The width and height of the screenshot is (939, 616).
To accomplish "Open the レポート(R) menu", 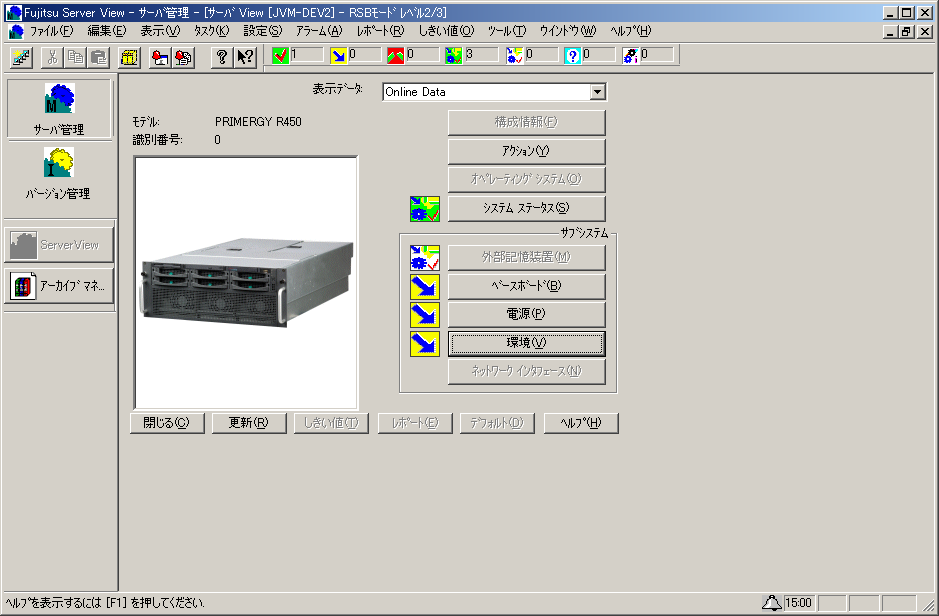I will pos(380,31).
